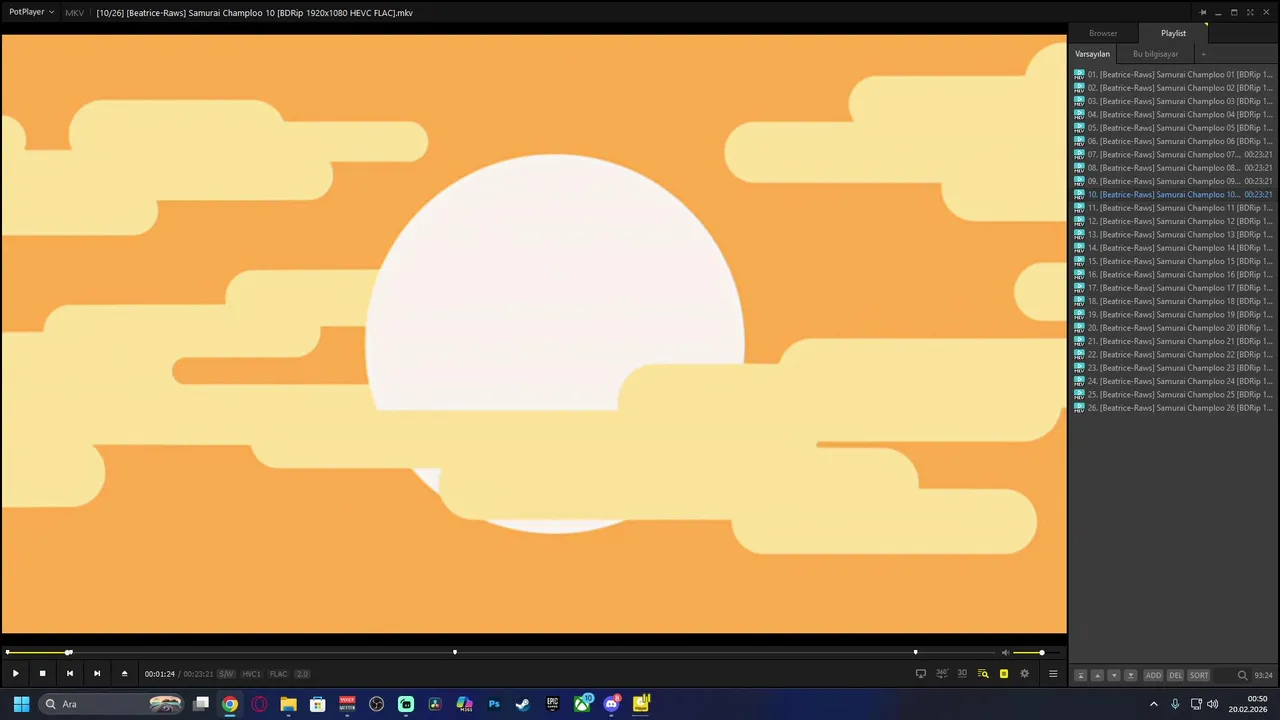Image resolution: width=1280 pixels, height=720 pixels.
Task: Toggle fullscreen mode in title bar
Action: (x=1250, y=12)
